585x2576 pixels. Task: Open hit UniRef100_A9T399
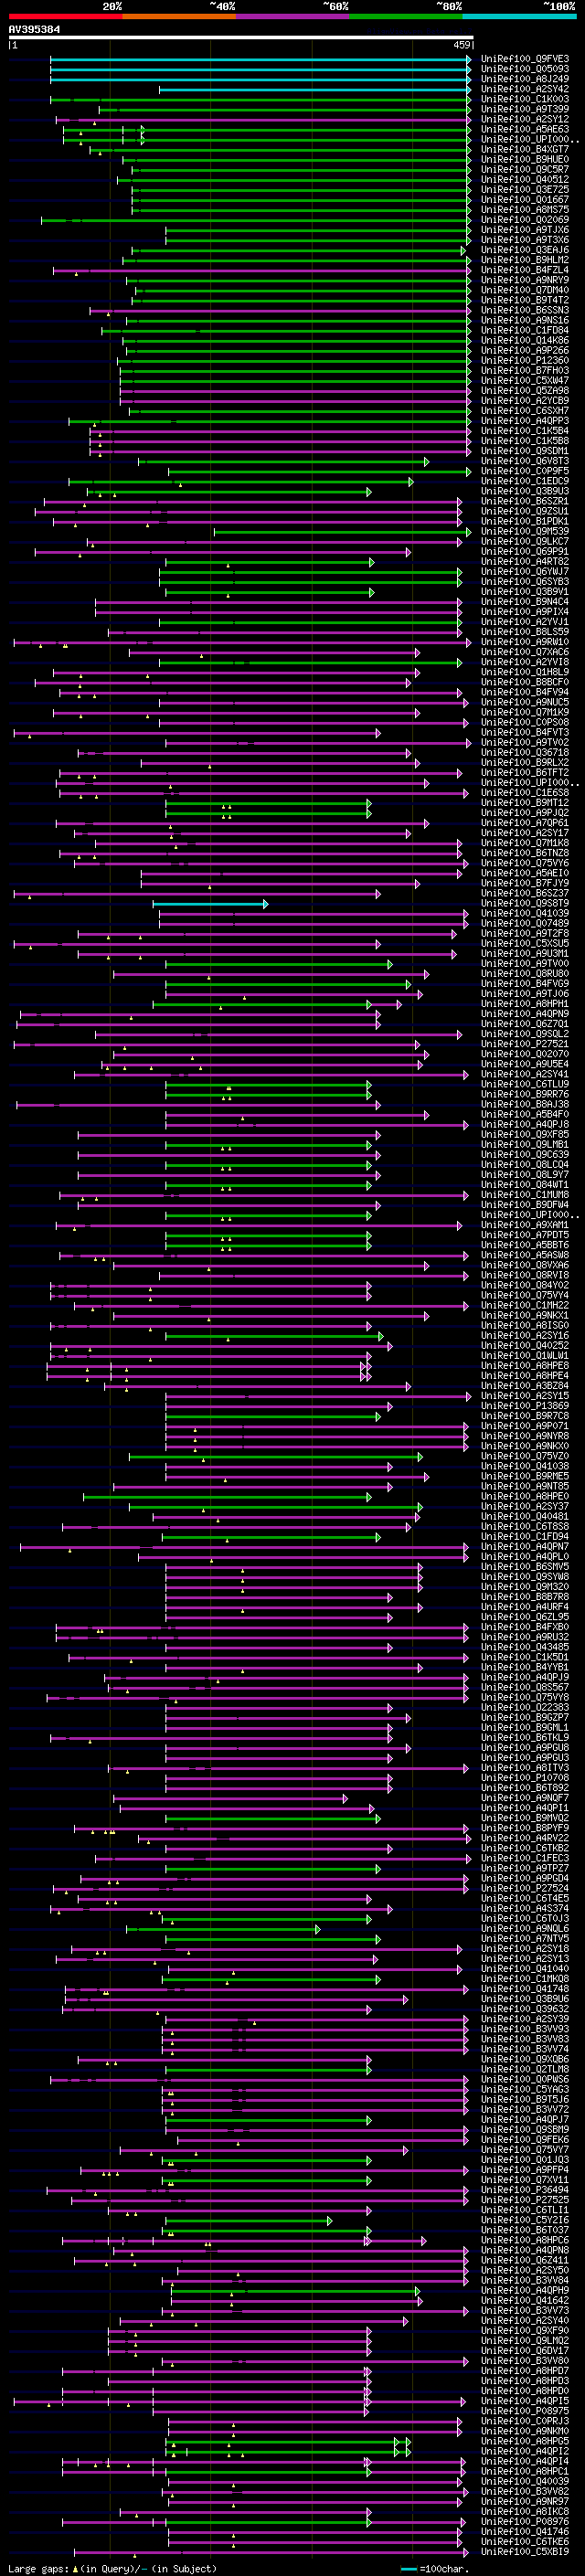tap(525, 109)
